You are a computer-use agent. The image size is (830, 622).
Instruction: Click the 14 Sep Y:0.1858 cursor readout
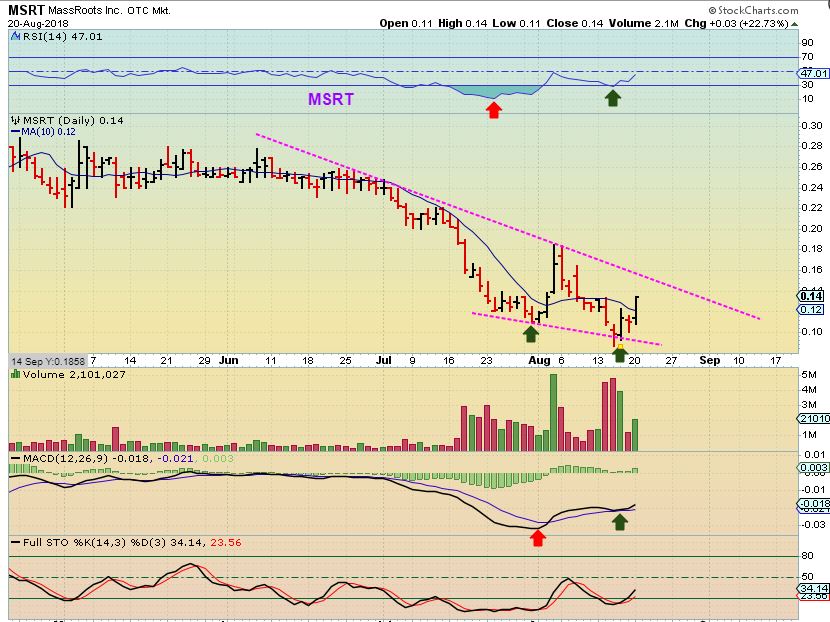[48, 361]
